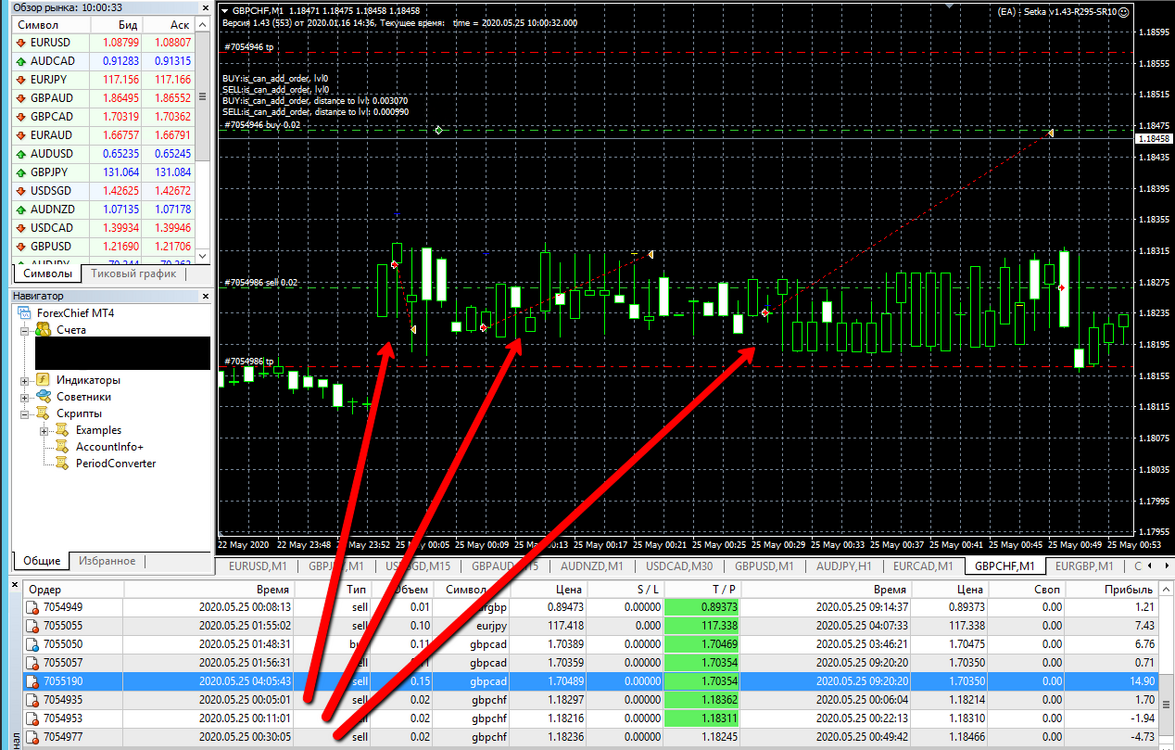Switch to the USDCAD,M30 chart tab
This screenshot has height=750, width=1175.
coord(679,566)
